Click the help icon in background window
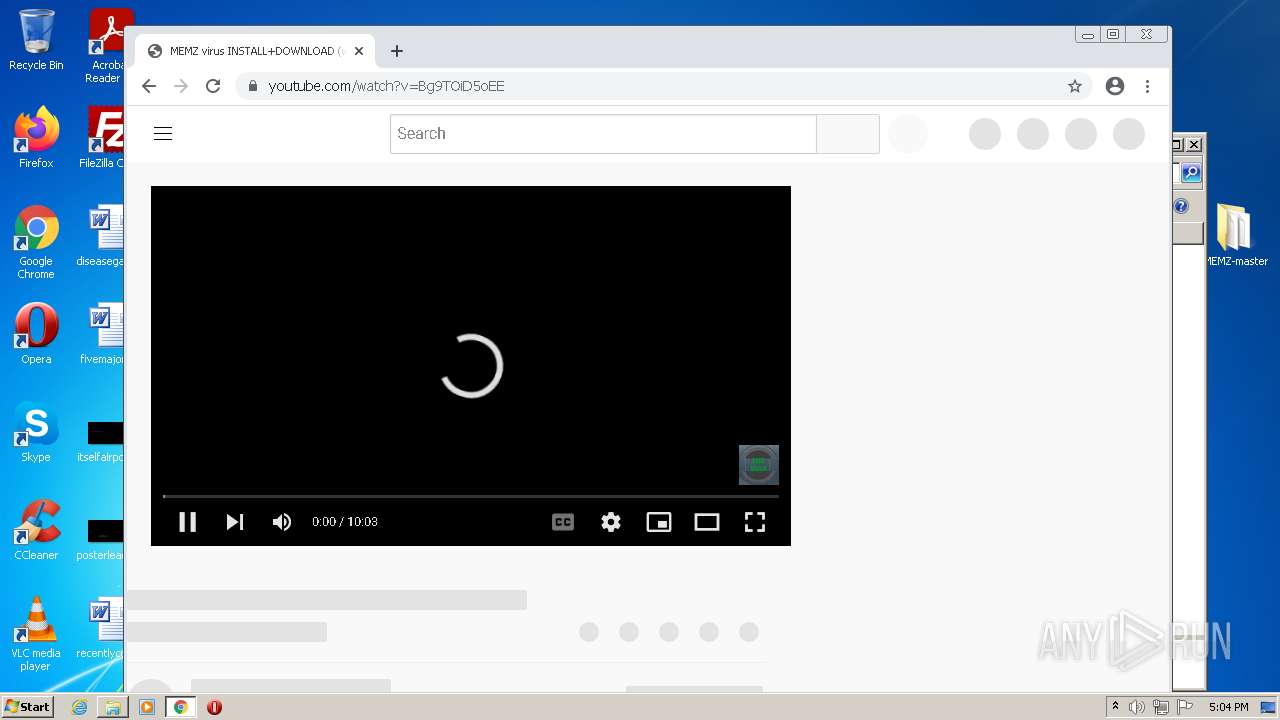Viewport: 1280px width, 720px height. [x=1181, y=206]
